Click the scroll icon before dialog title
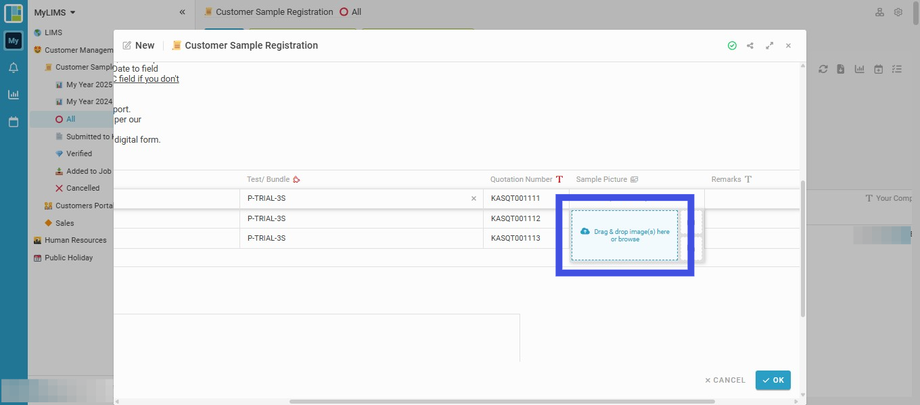 (177, 45)
